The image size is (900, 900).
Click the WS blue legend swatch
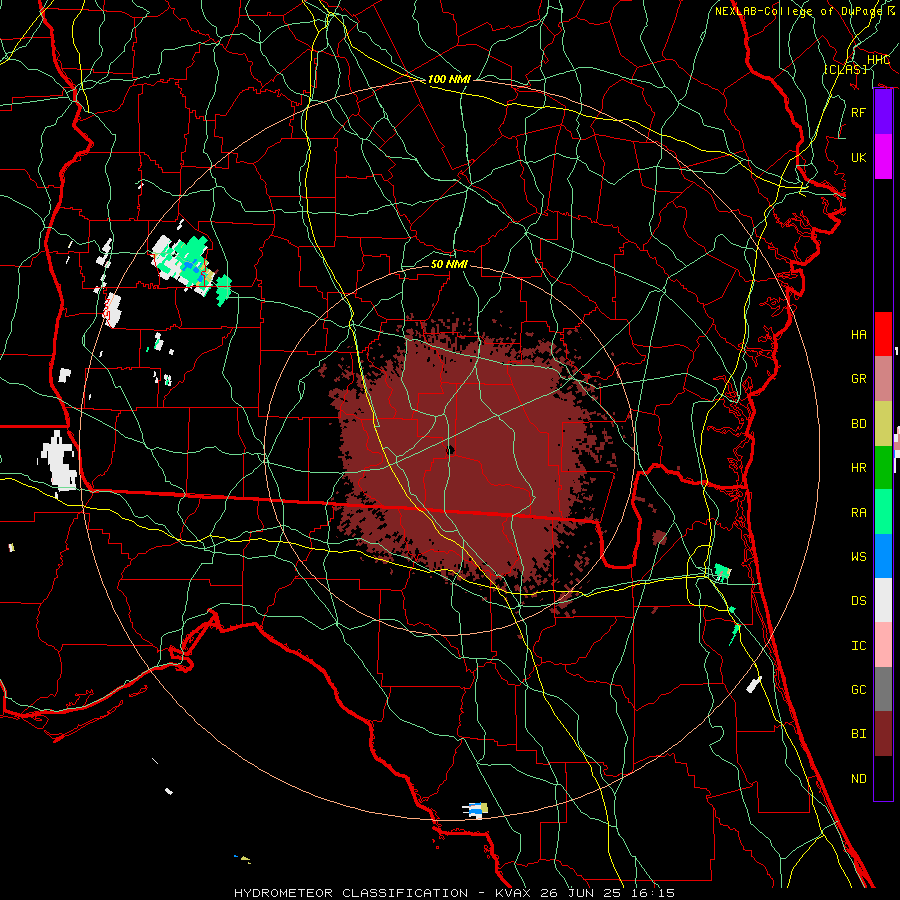coord(883,556)
